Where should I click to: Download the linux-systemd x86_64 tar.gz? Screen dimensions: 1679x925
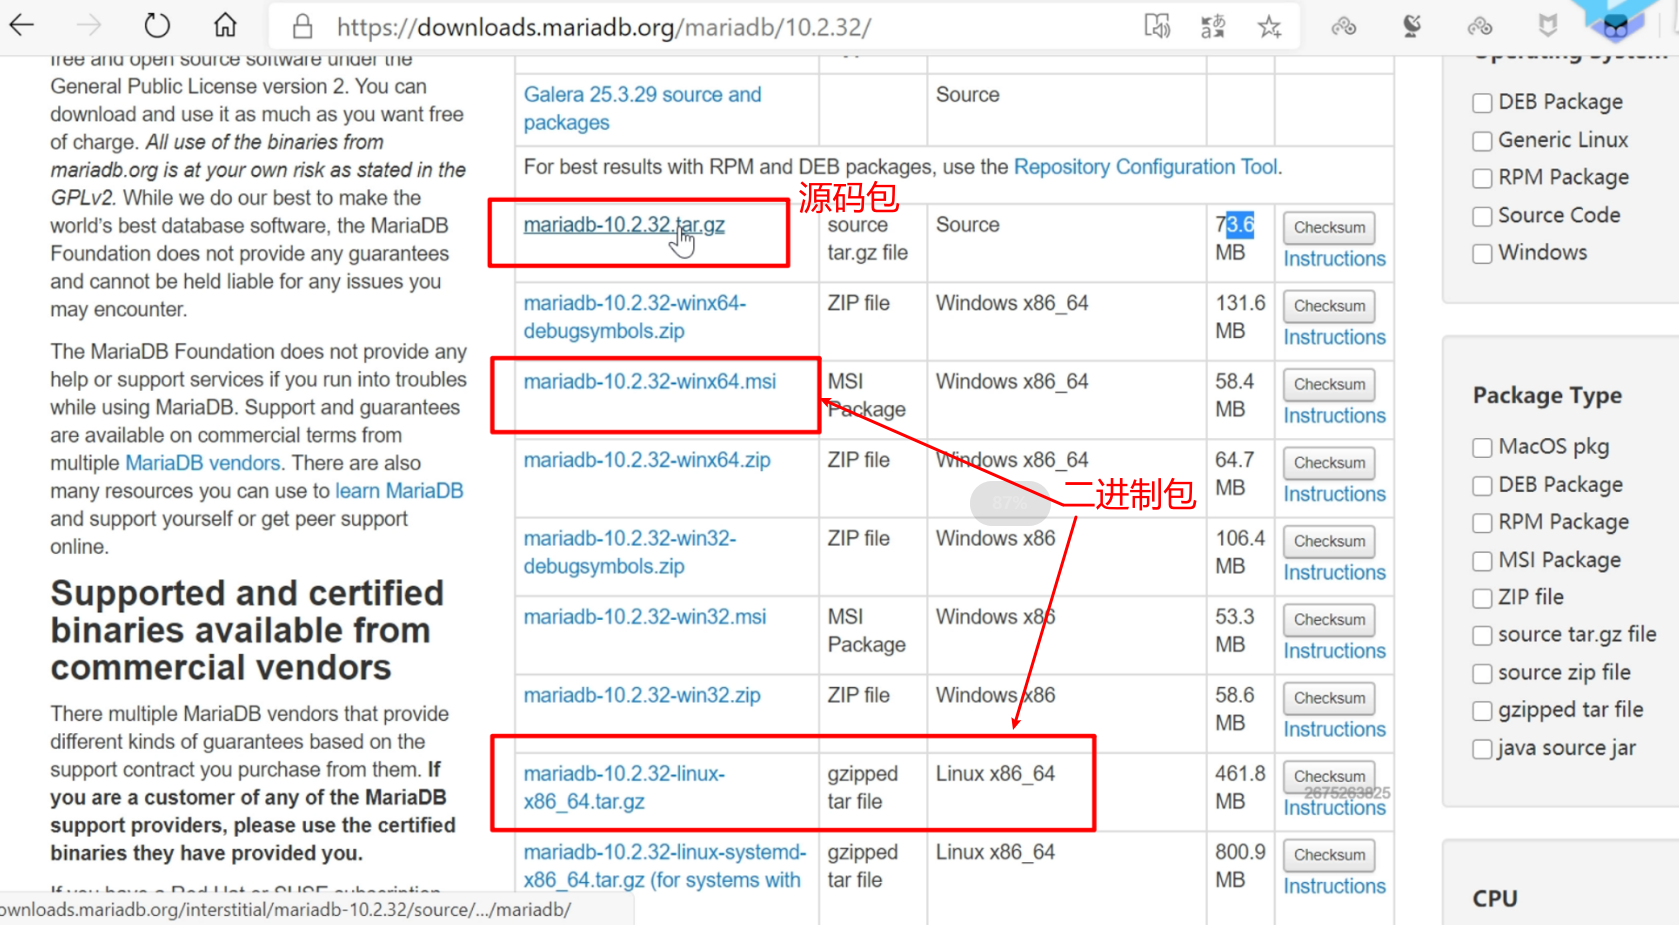pos(665,866)
